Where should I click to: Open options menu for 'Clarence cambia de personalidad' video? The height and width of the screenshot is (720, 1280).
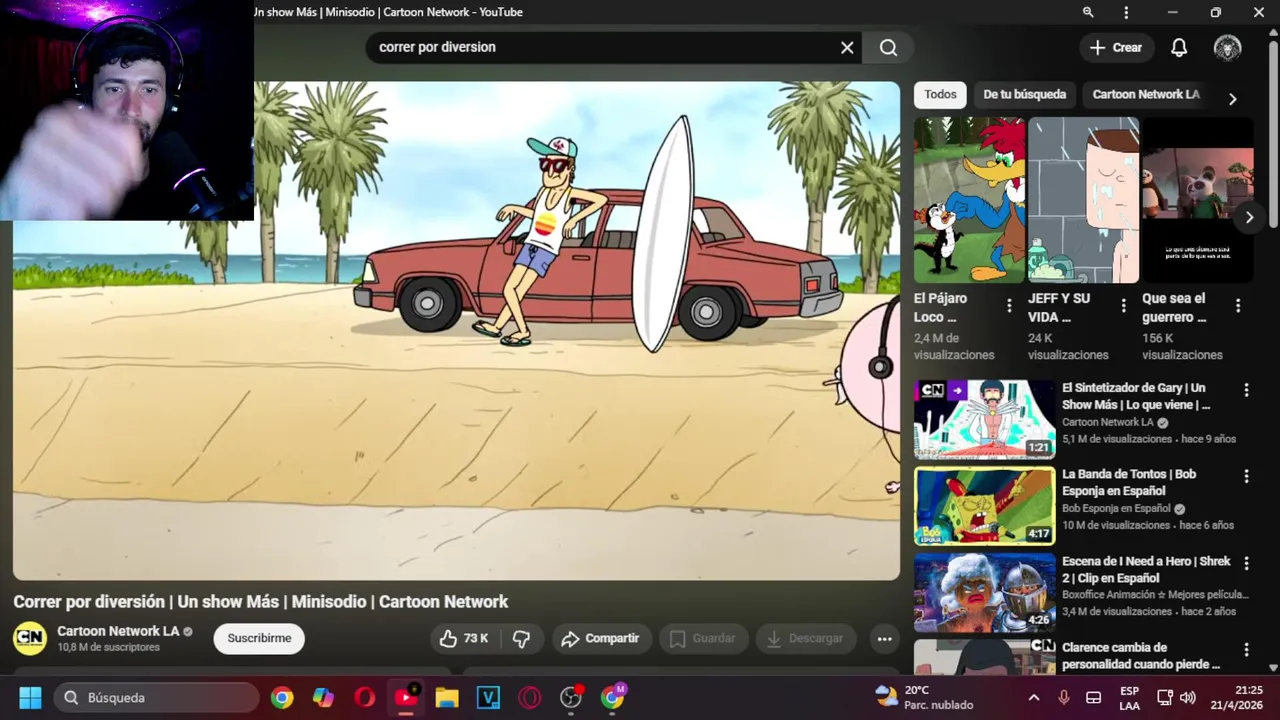point(1246,650)
